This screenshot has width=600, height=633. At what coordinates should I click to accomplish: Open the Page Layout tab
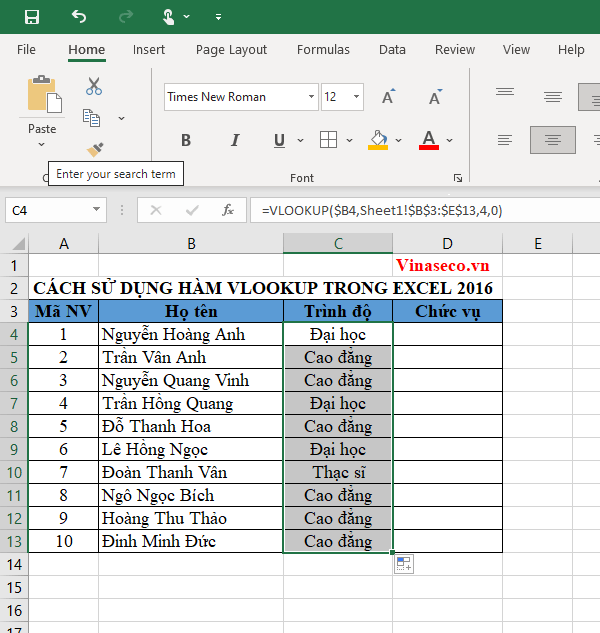231,50
